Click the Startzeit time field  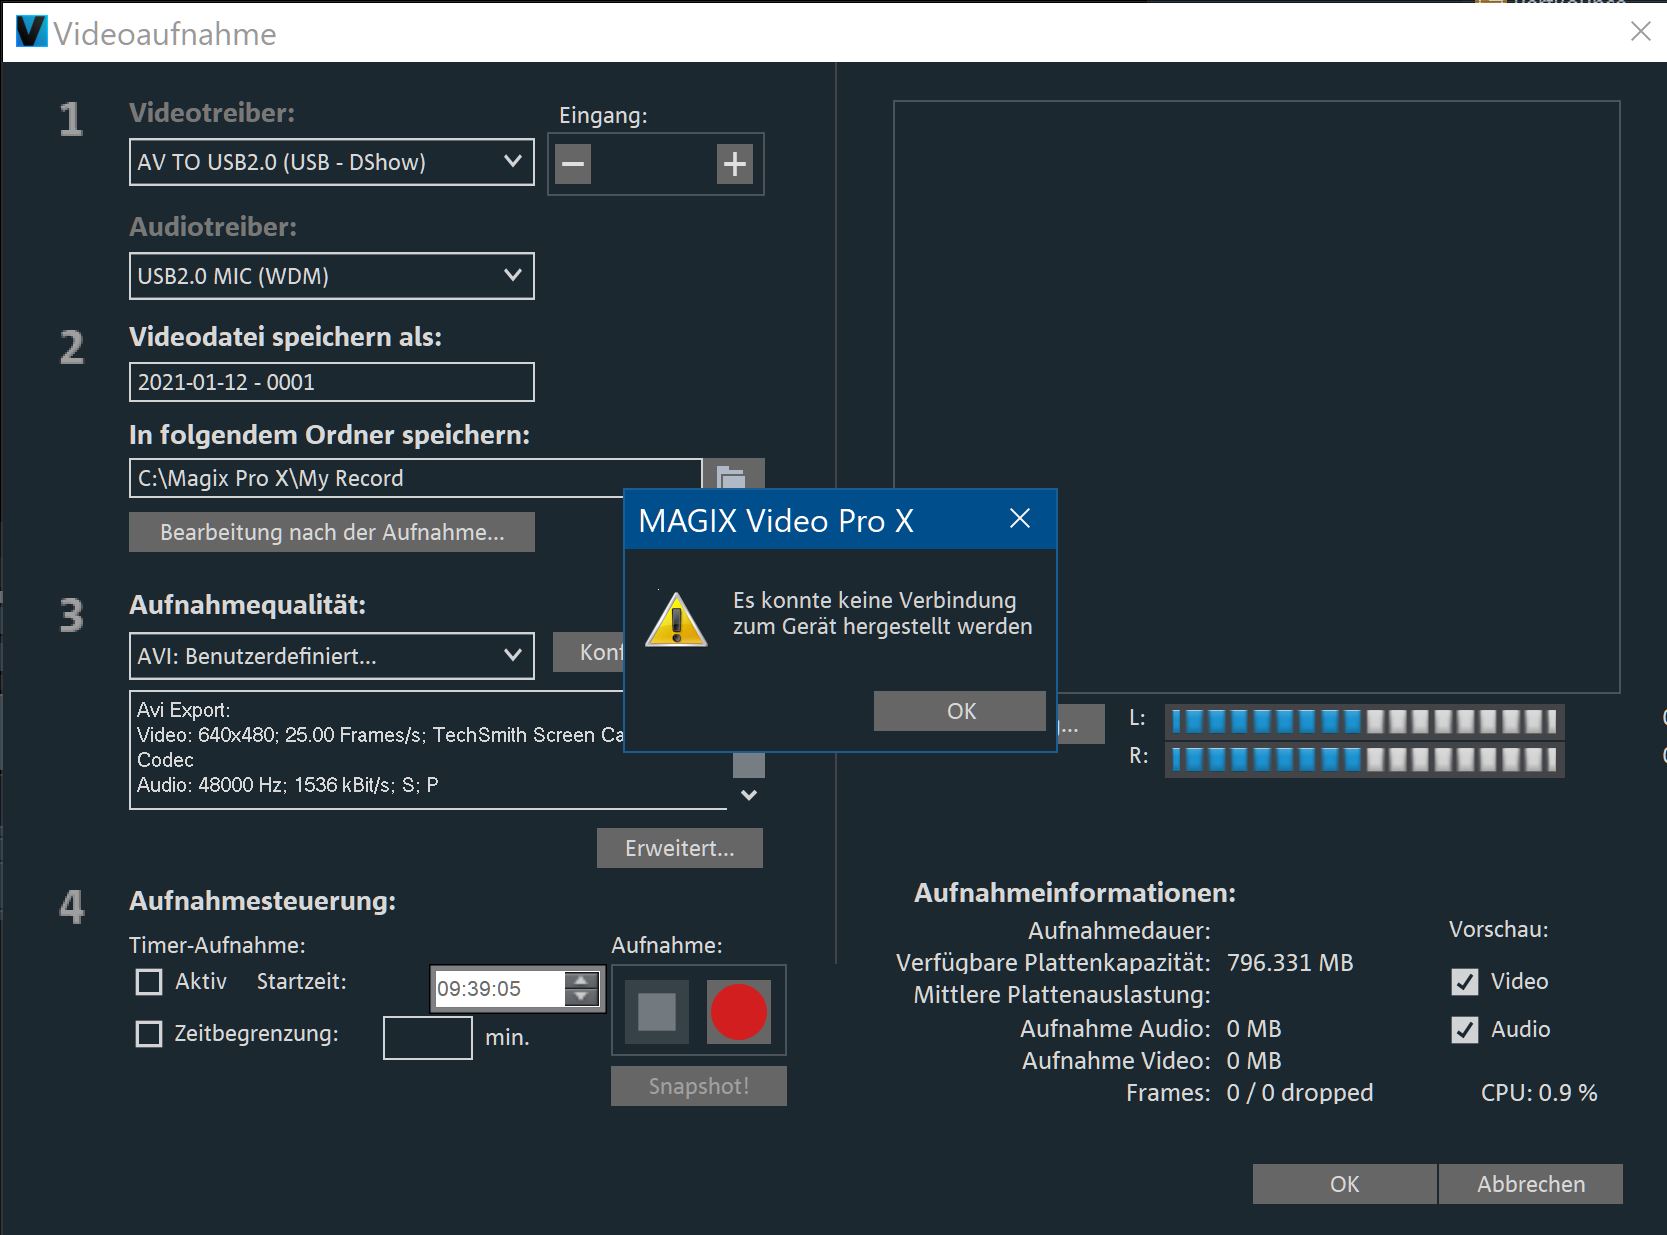[x=499, y=989]
